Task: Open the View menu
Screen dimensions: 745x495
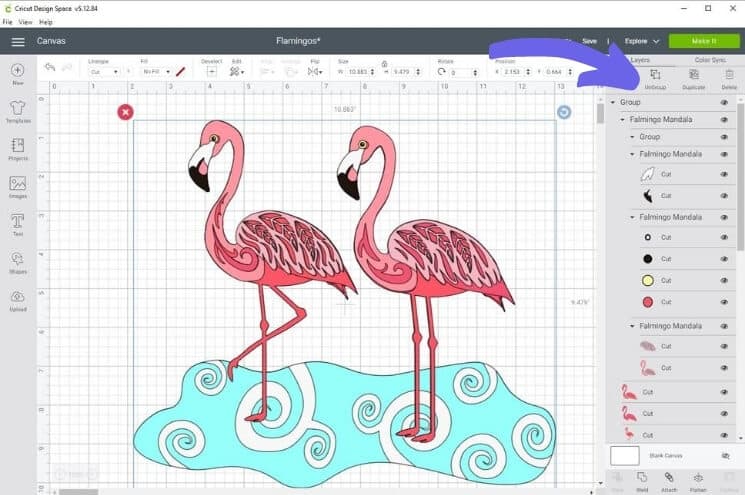Action: click(25, 22)
